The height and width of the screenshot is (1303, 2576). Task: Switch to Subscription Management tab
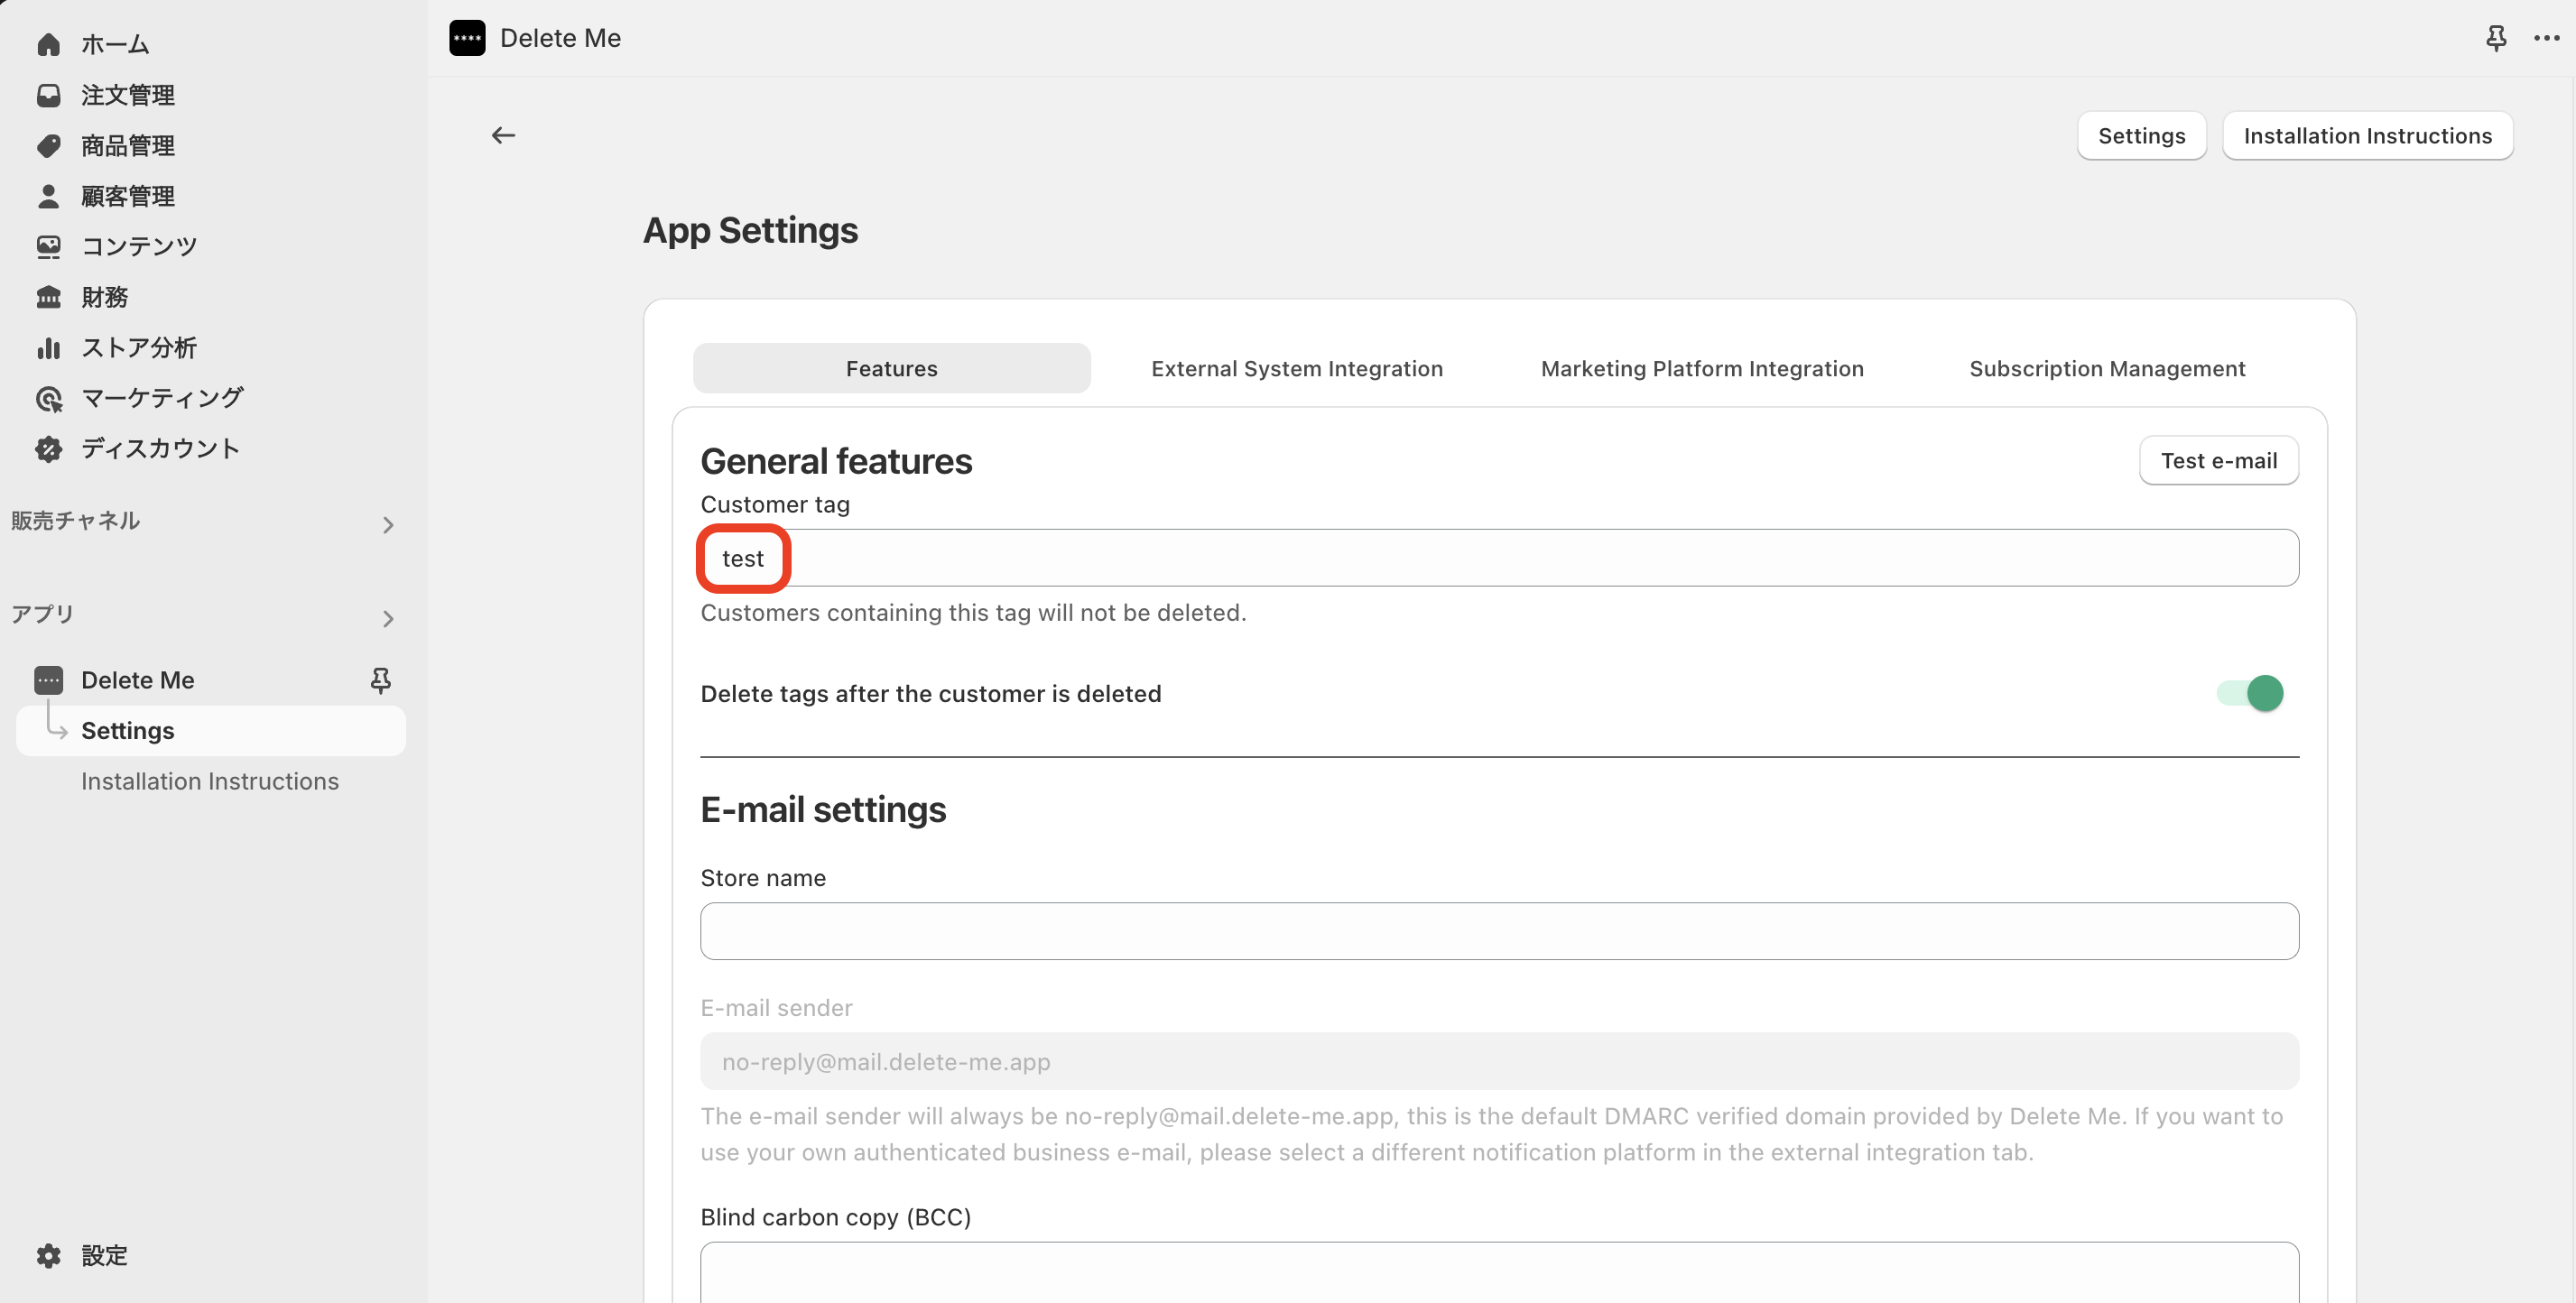2107,368
